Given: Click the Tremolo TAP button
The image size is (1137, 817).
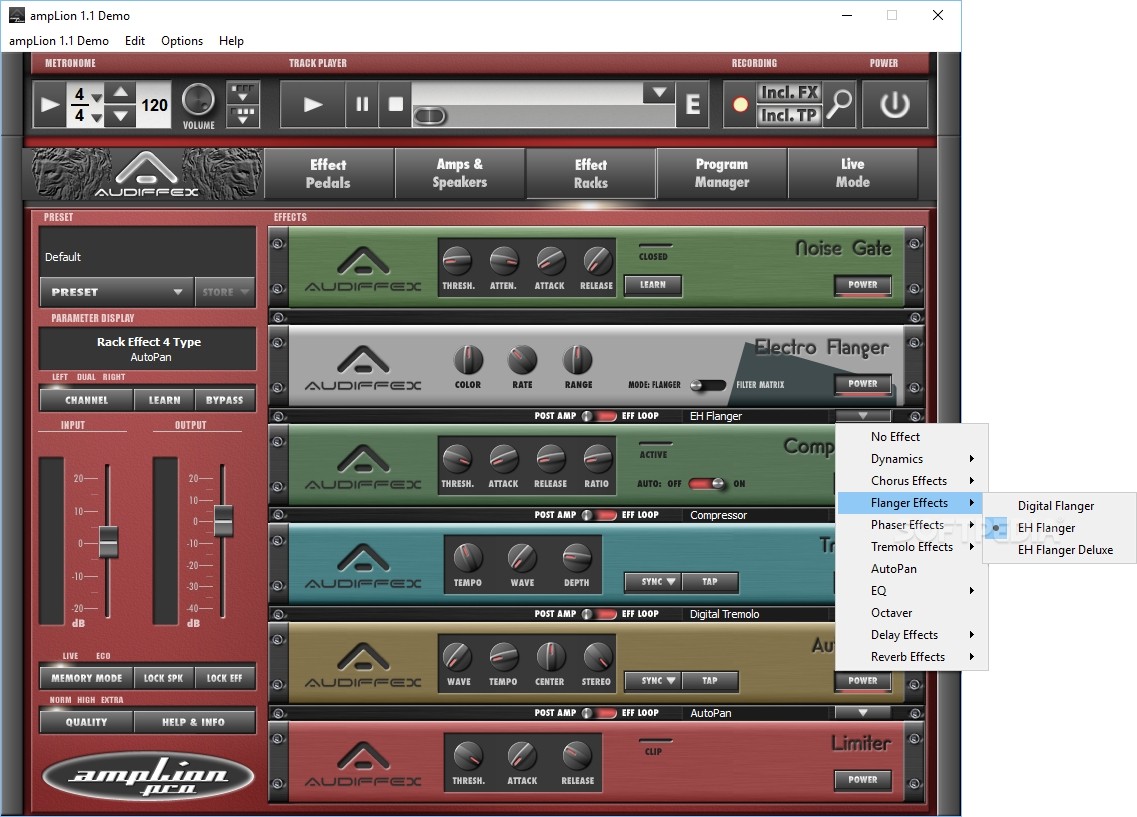Looking at the screenshot, I should [x=710, y=582].
